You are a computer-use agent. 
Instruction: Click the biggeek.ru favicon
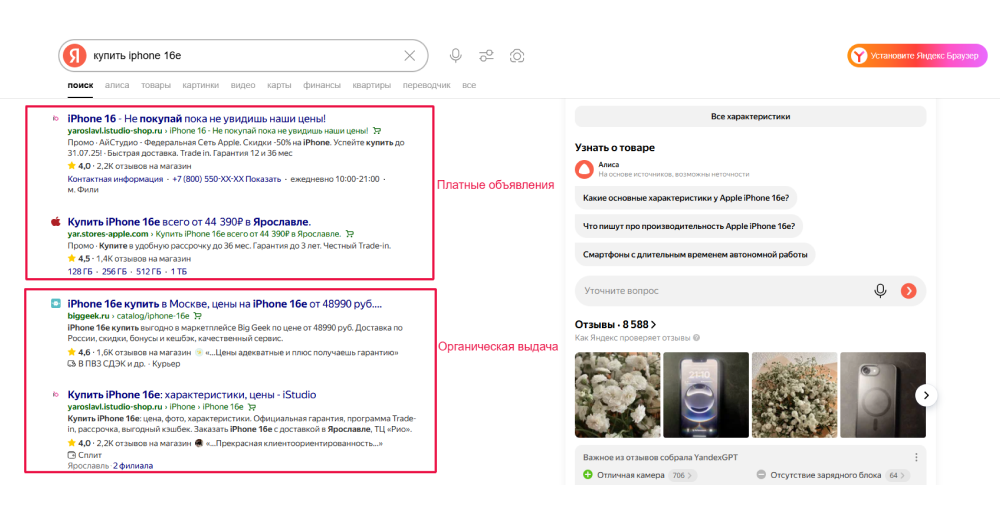point(55,304)
